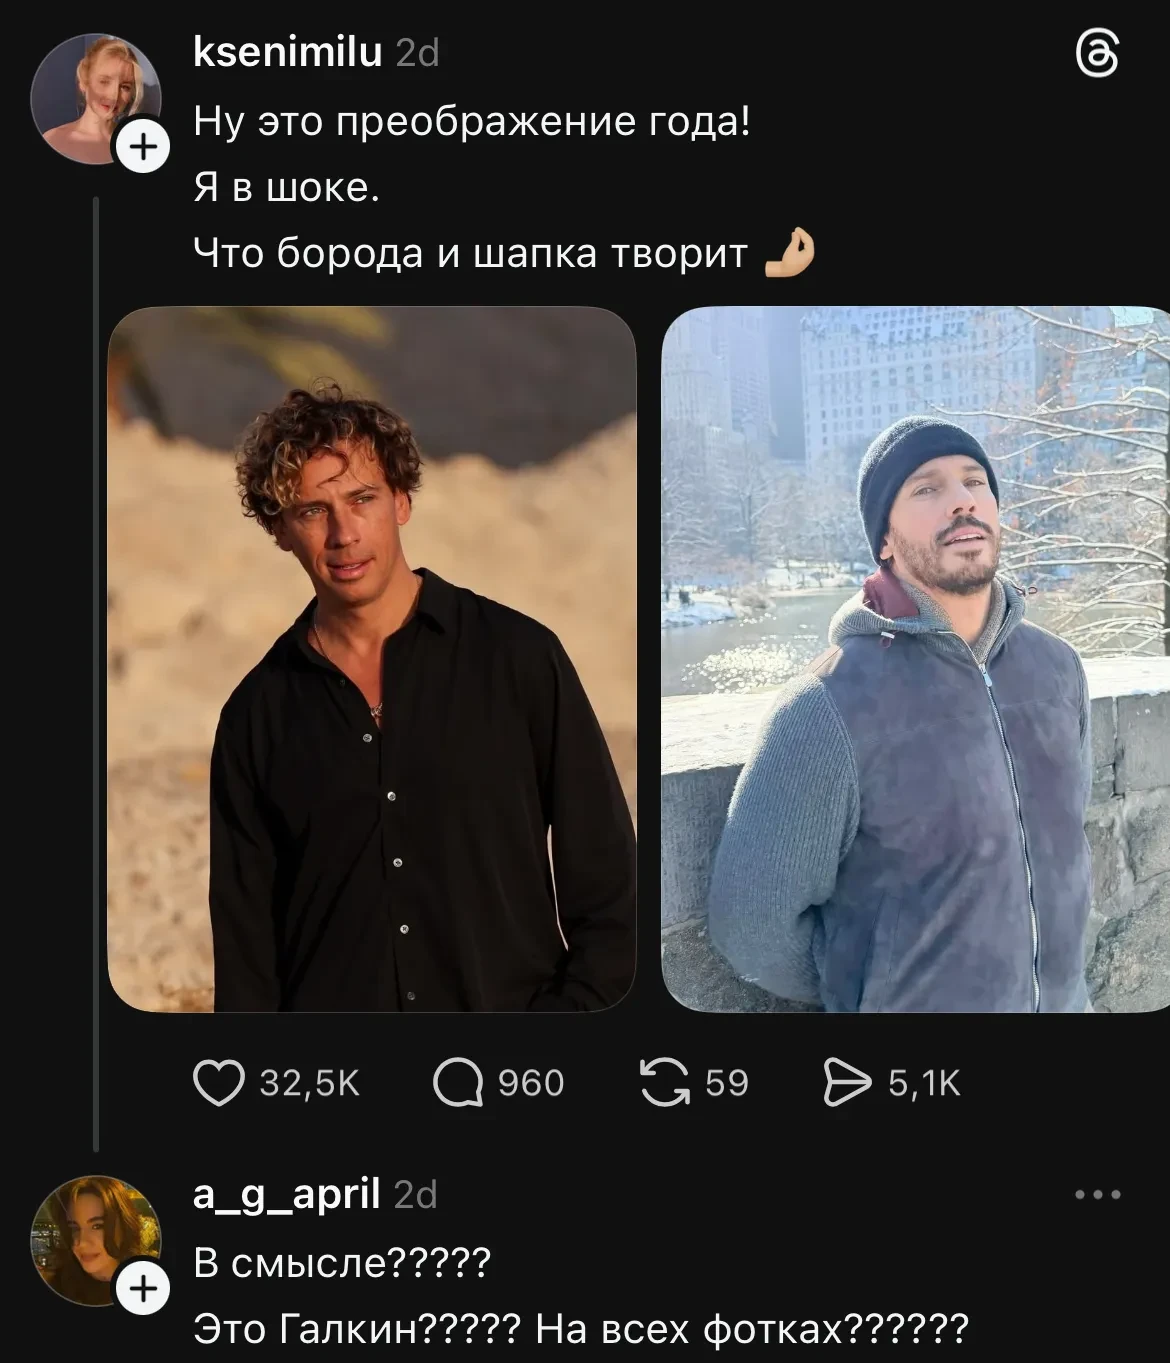Image resolution: width=1170 pixels, height=1363 pixels.
Task: Tap the 59 reposts count
Action: 727,1083
